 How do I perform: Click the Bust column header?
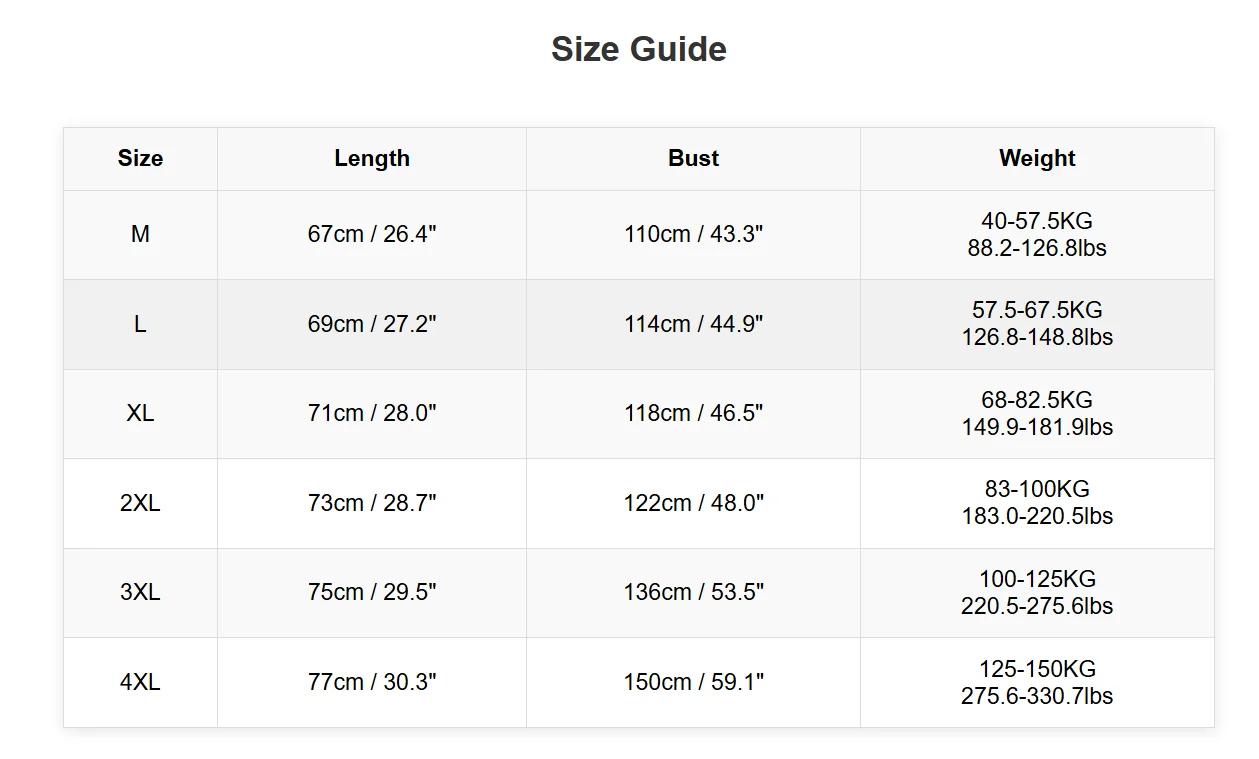tap(693, 158)
